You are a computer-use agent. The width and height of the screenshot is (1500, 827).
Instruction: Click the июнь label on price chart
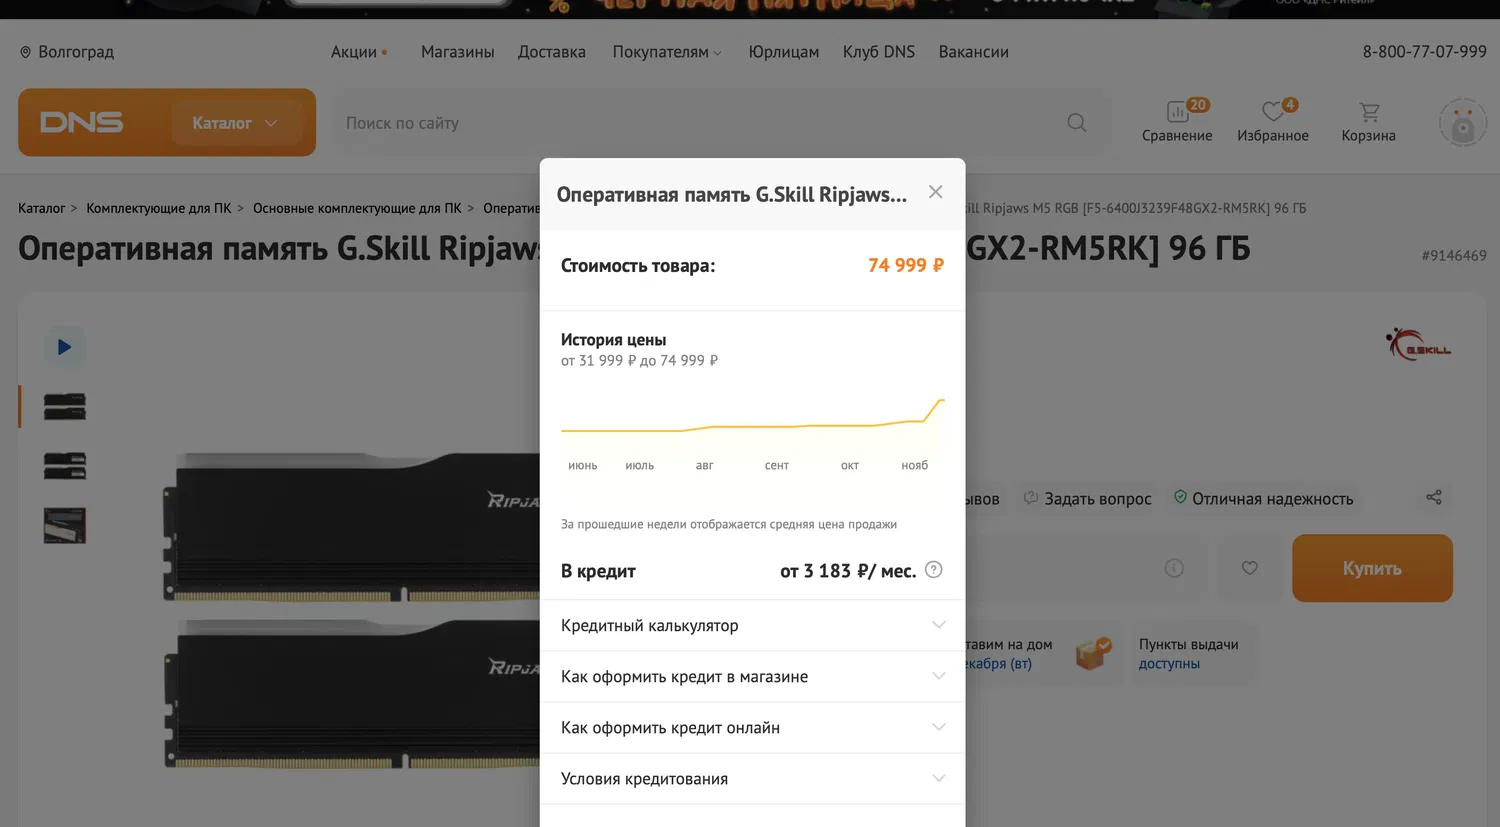[583, 466]
